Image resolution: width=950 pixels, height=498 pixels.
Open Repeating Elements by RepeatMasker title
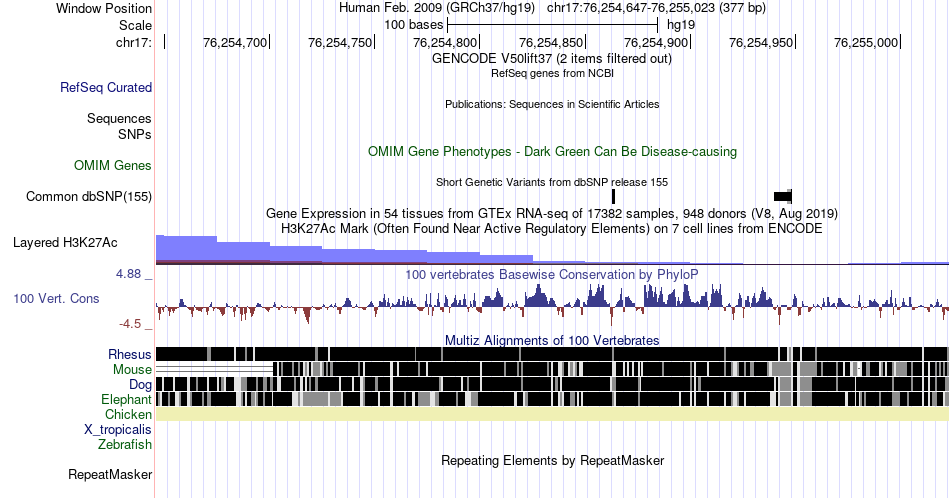tap(552, 460)
